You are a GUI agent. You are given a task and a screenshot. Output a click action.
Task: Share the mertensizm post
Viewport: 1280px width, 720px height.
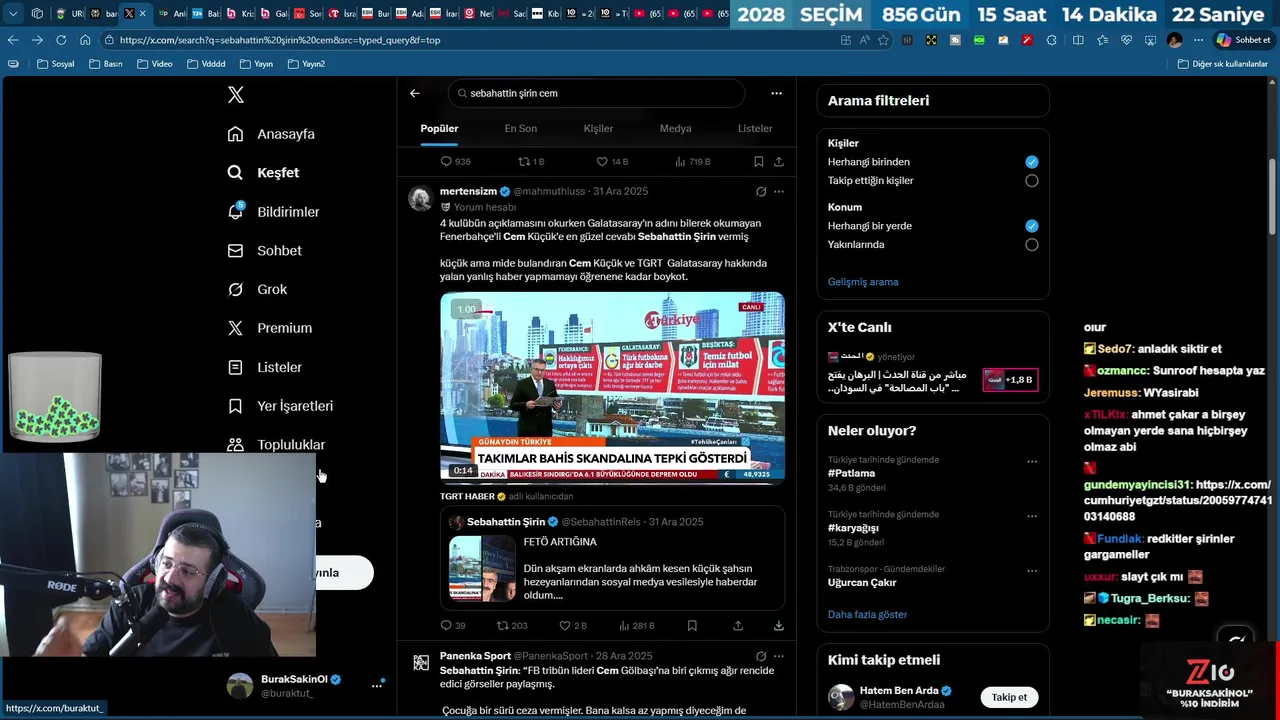pyautogui.click(x=738, y=626)
